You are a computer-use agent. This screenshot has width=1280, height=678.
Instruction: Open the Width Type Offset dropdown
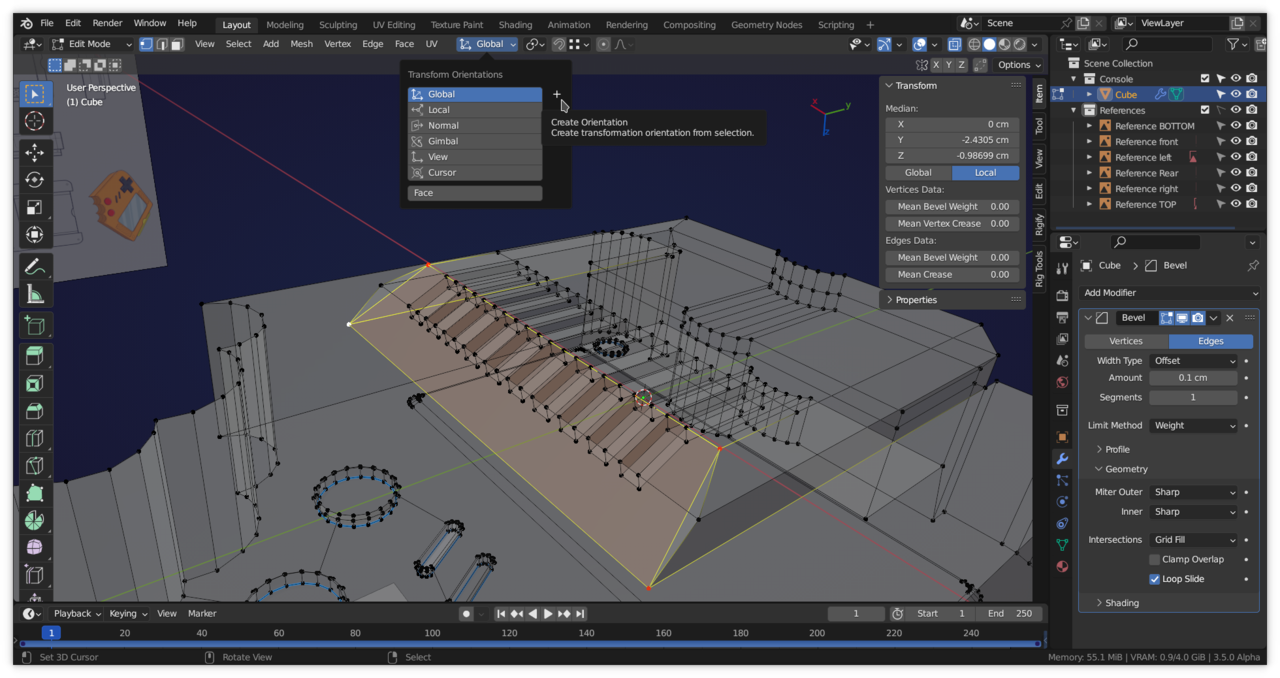click(x=1193, y=361)
